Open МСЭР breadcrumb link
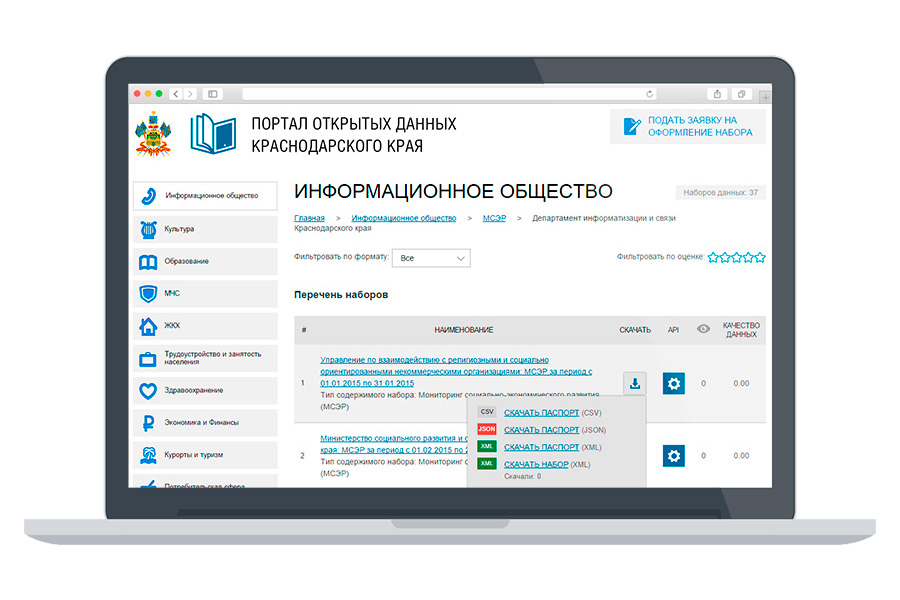Viewport: 900px width, 600px height. tap(494, 218)
